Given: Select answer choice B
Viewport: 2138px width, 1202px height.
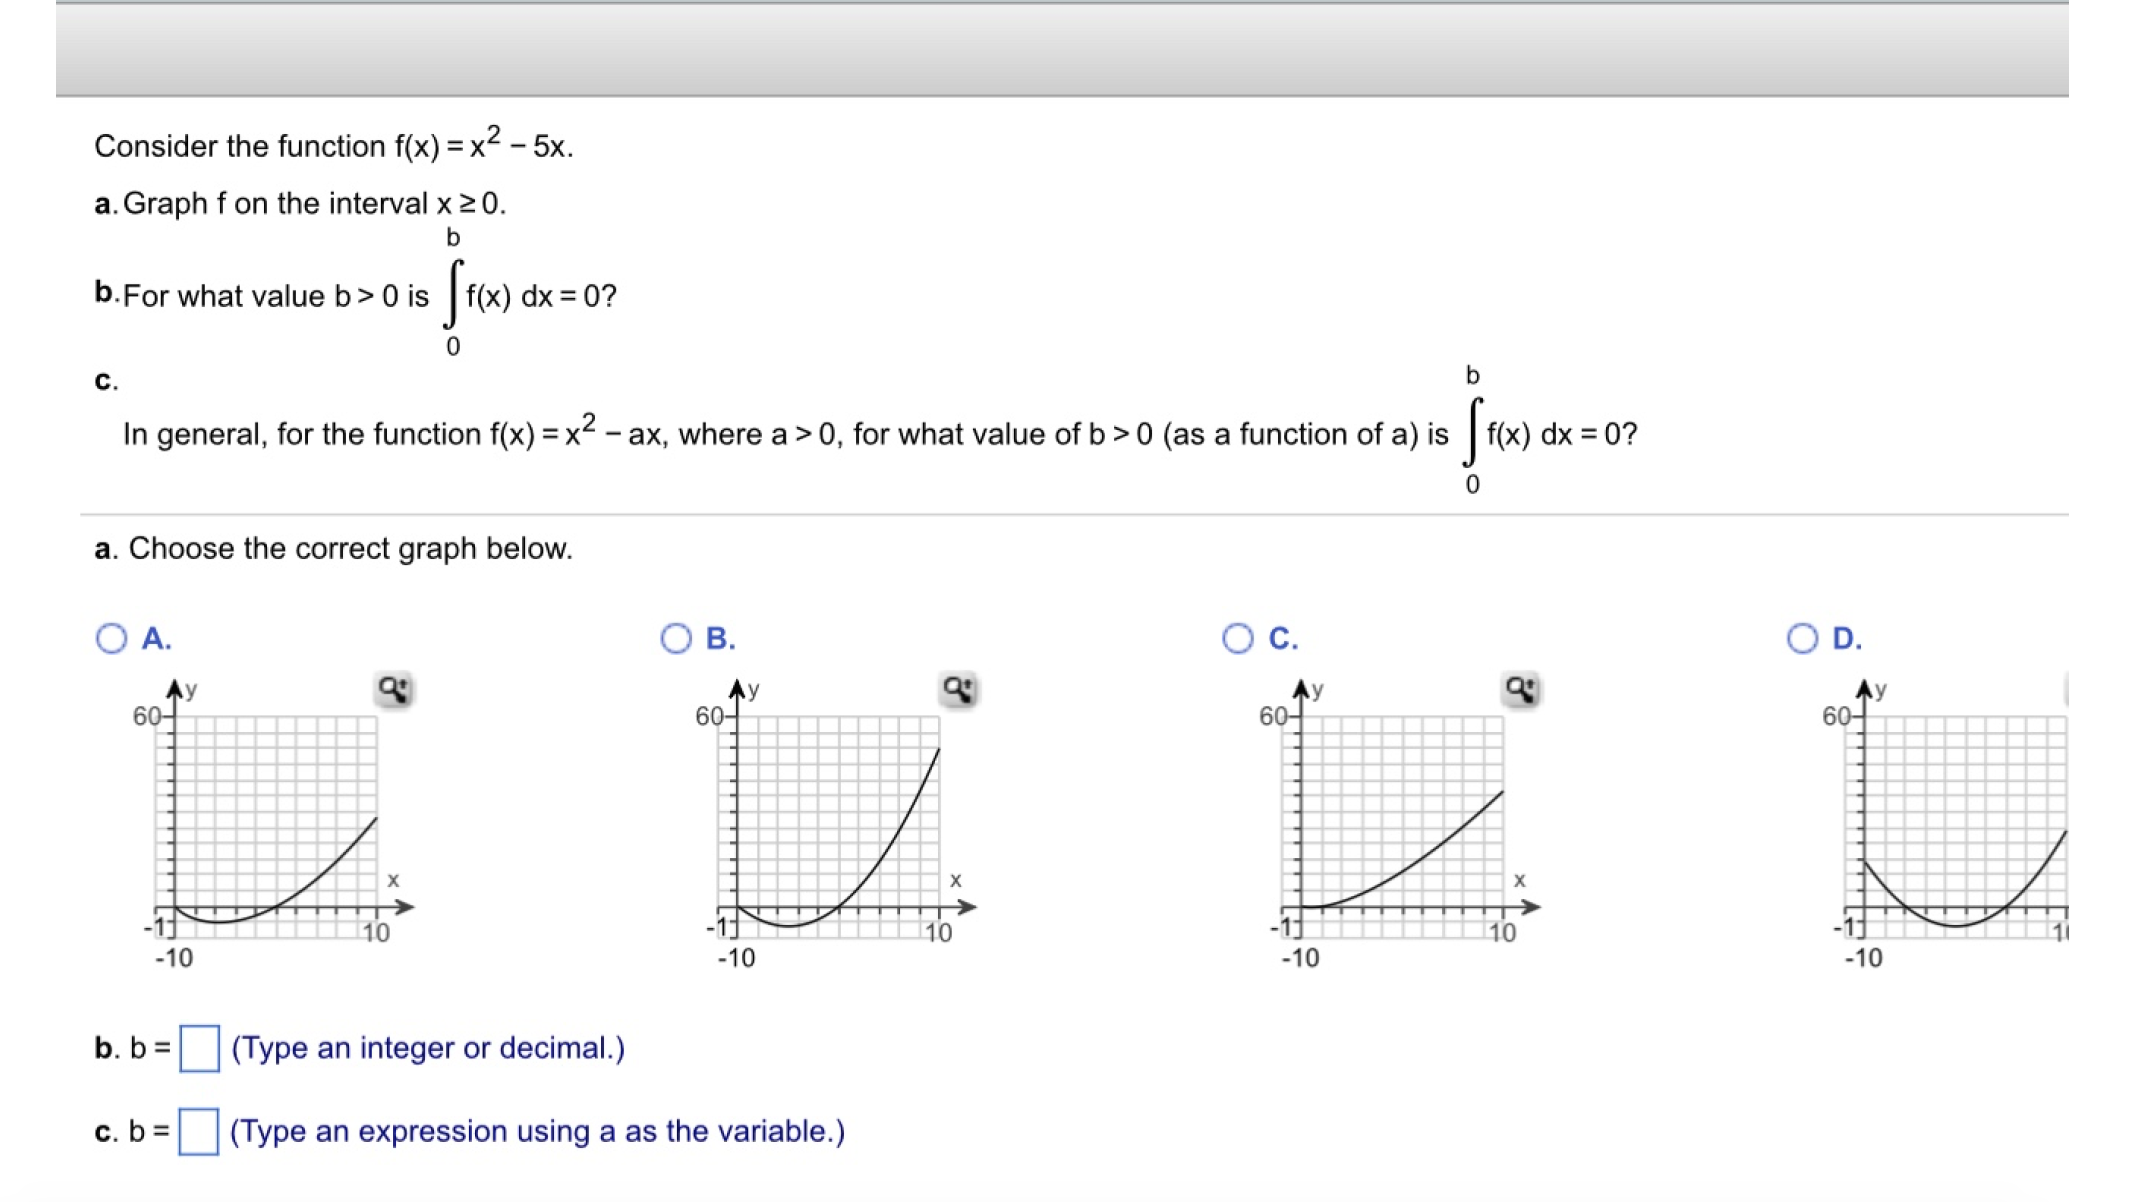Looking at the screenshot, I should [x=675, y=637].
